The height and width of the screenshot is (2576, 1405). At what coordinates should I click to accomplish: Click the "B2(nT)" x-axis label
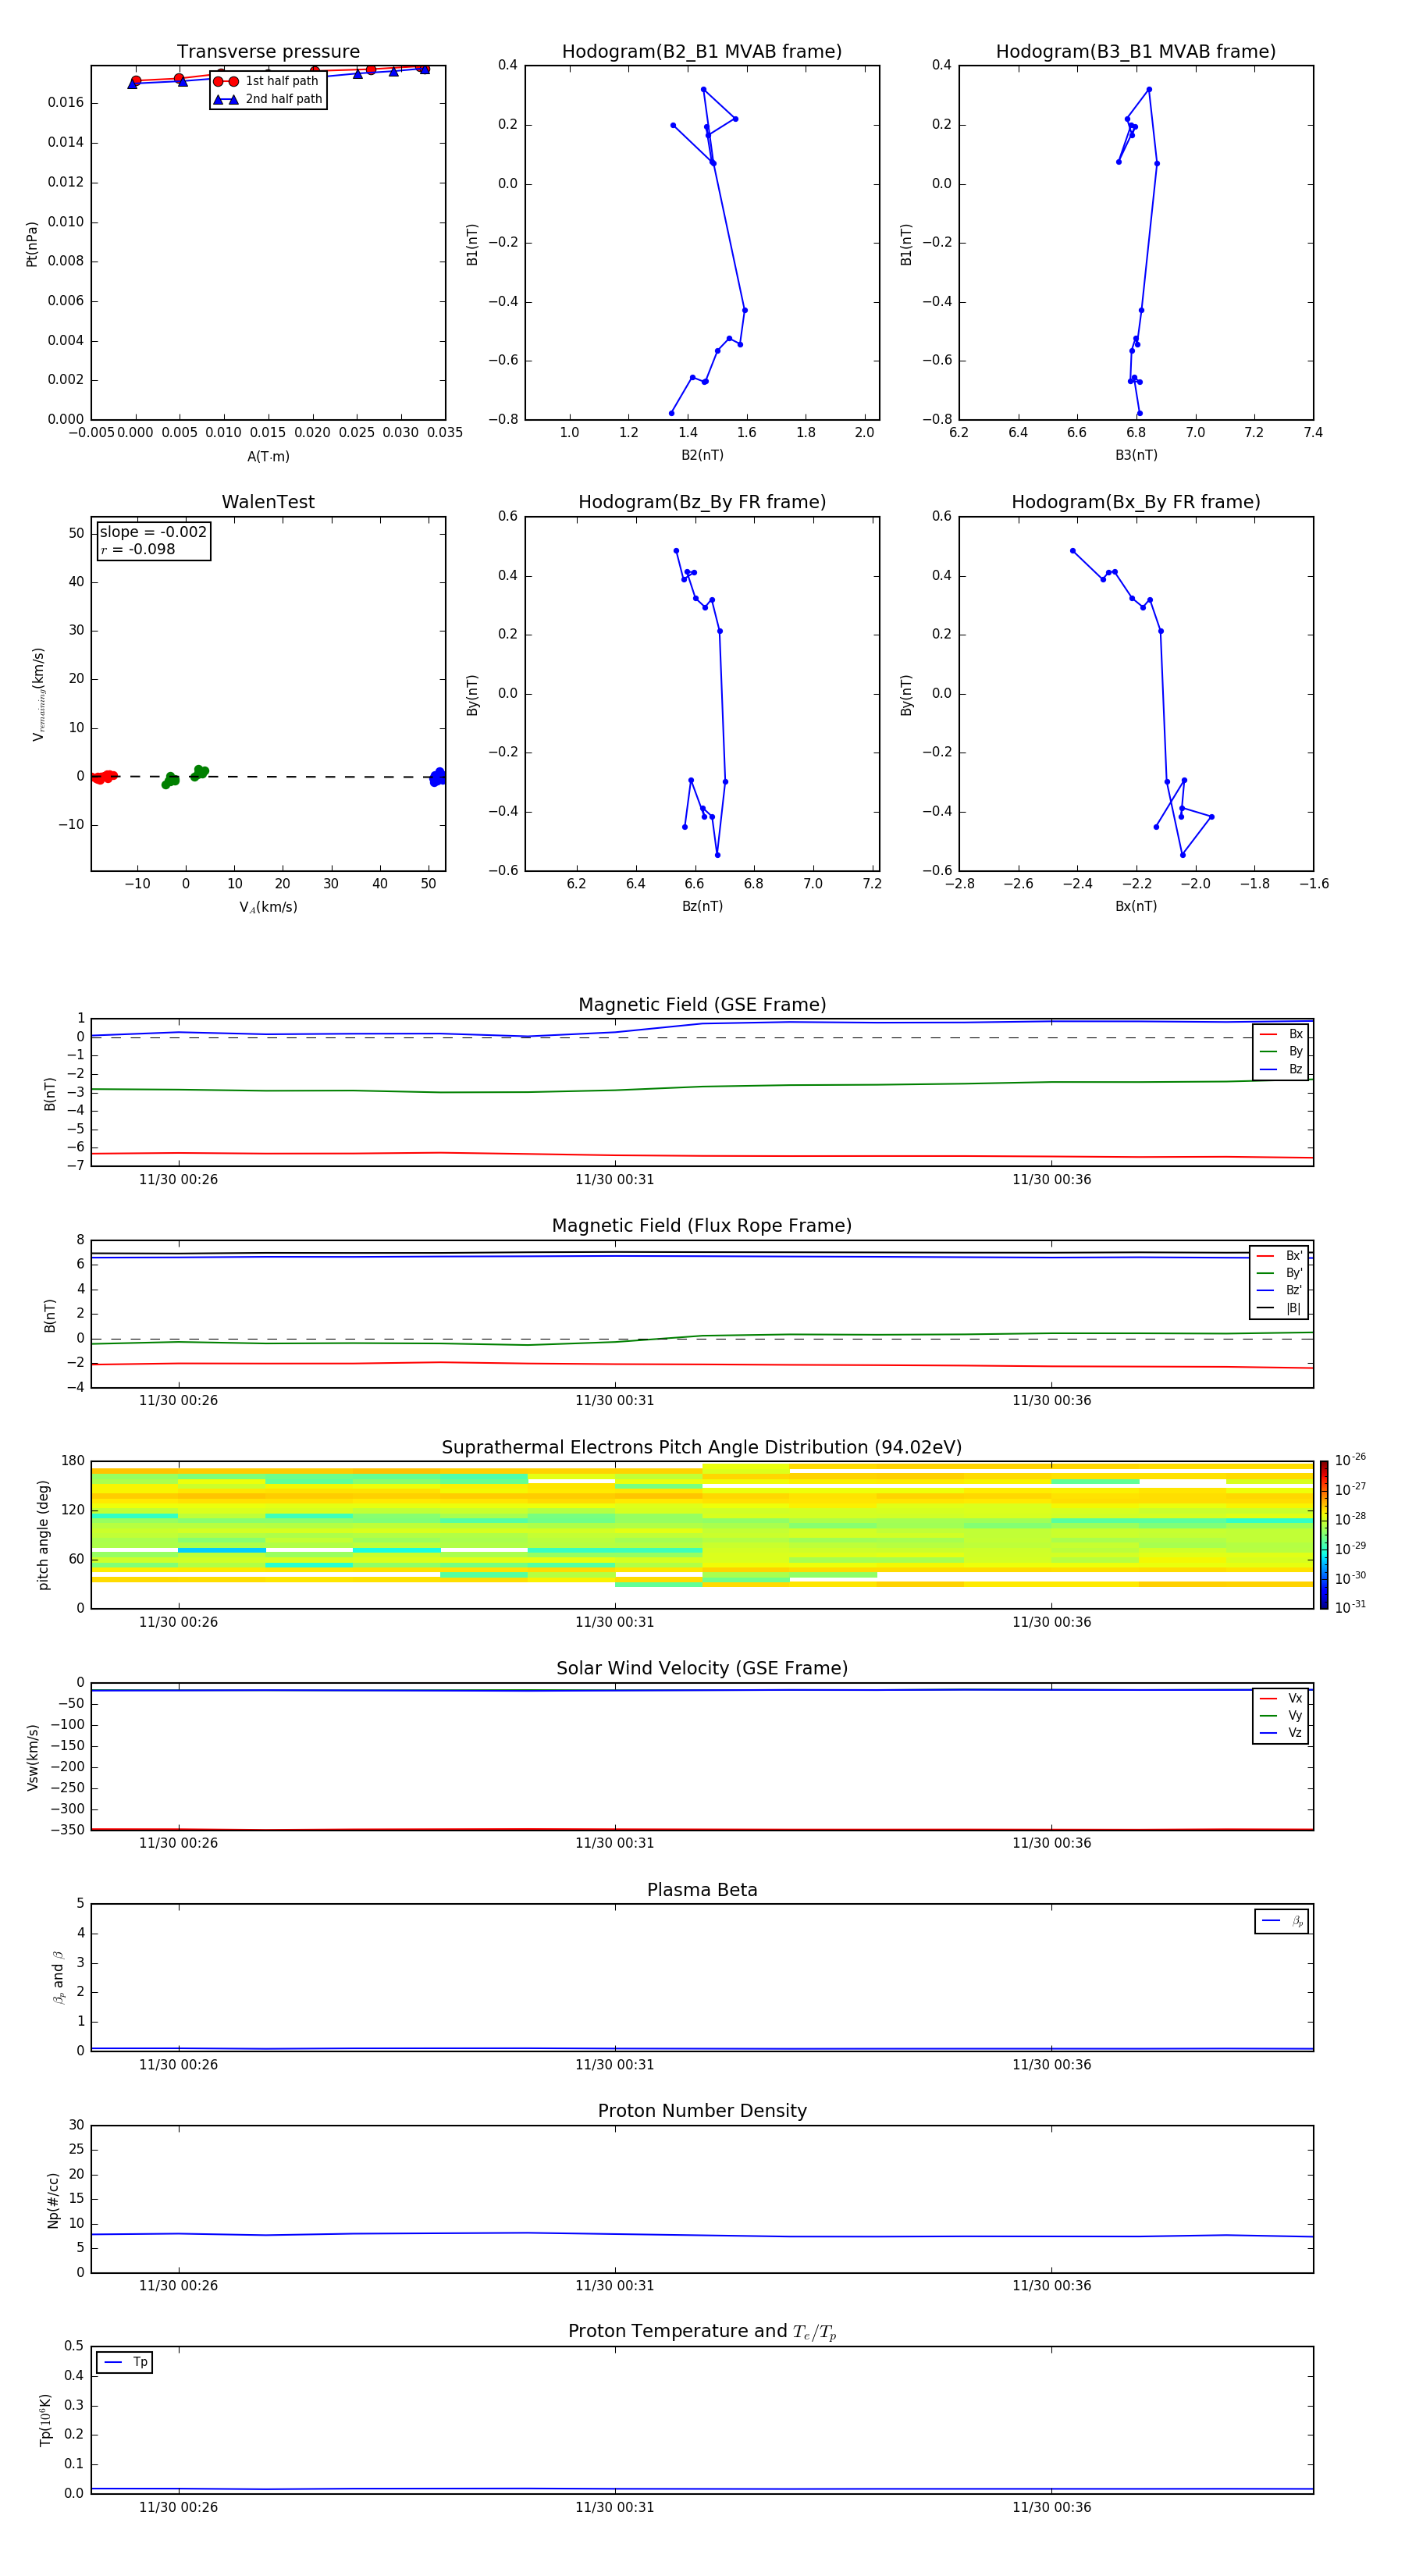[x=702, y=455]
